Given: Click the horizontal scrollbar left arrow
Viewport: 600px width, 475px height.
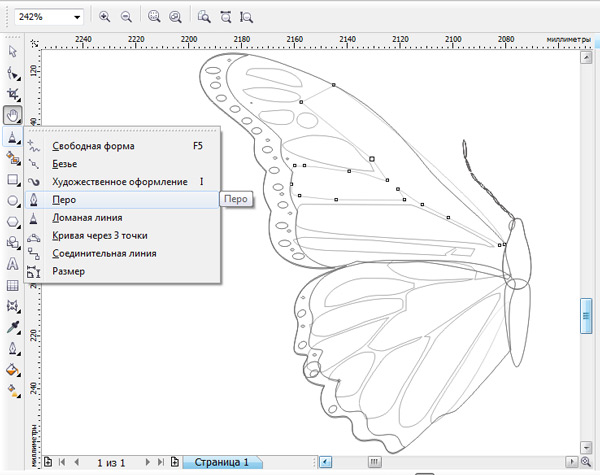Looking at the screenshot, I should 325,462.
